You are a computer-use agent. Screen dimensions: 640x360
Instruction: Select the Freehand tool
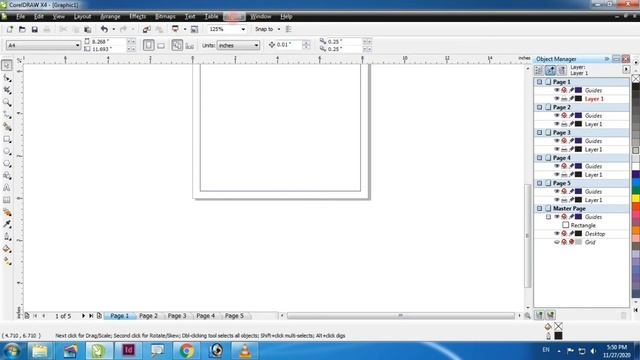(x=7, y=115)
